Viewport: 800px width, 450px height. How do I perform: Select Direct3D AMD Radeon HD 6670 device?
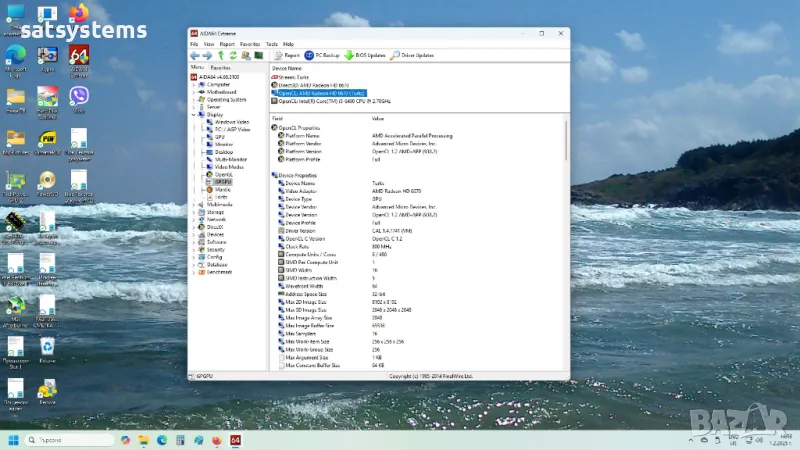pos(314,86)
